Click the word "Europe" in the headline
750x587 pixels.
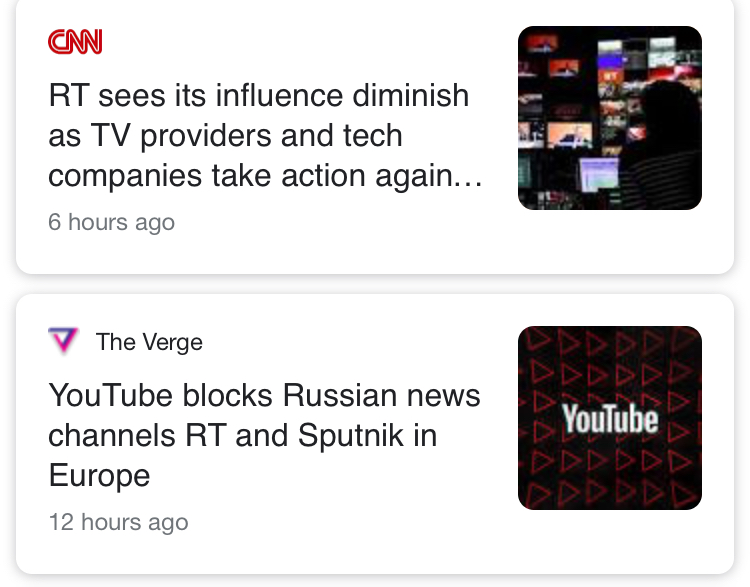(99, 475)
